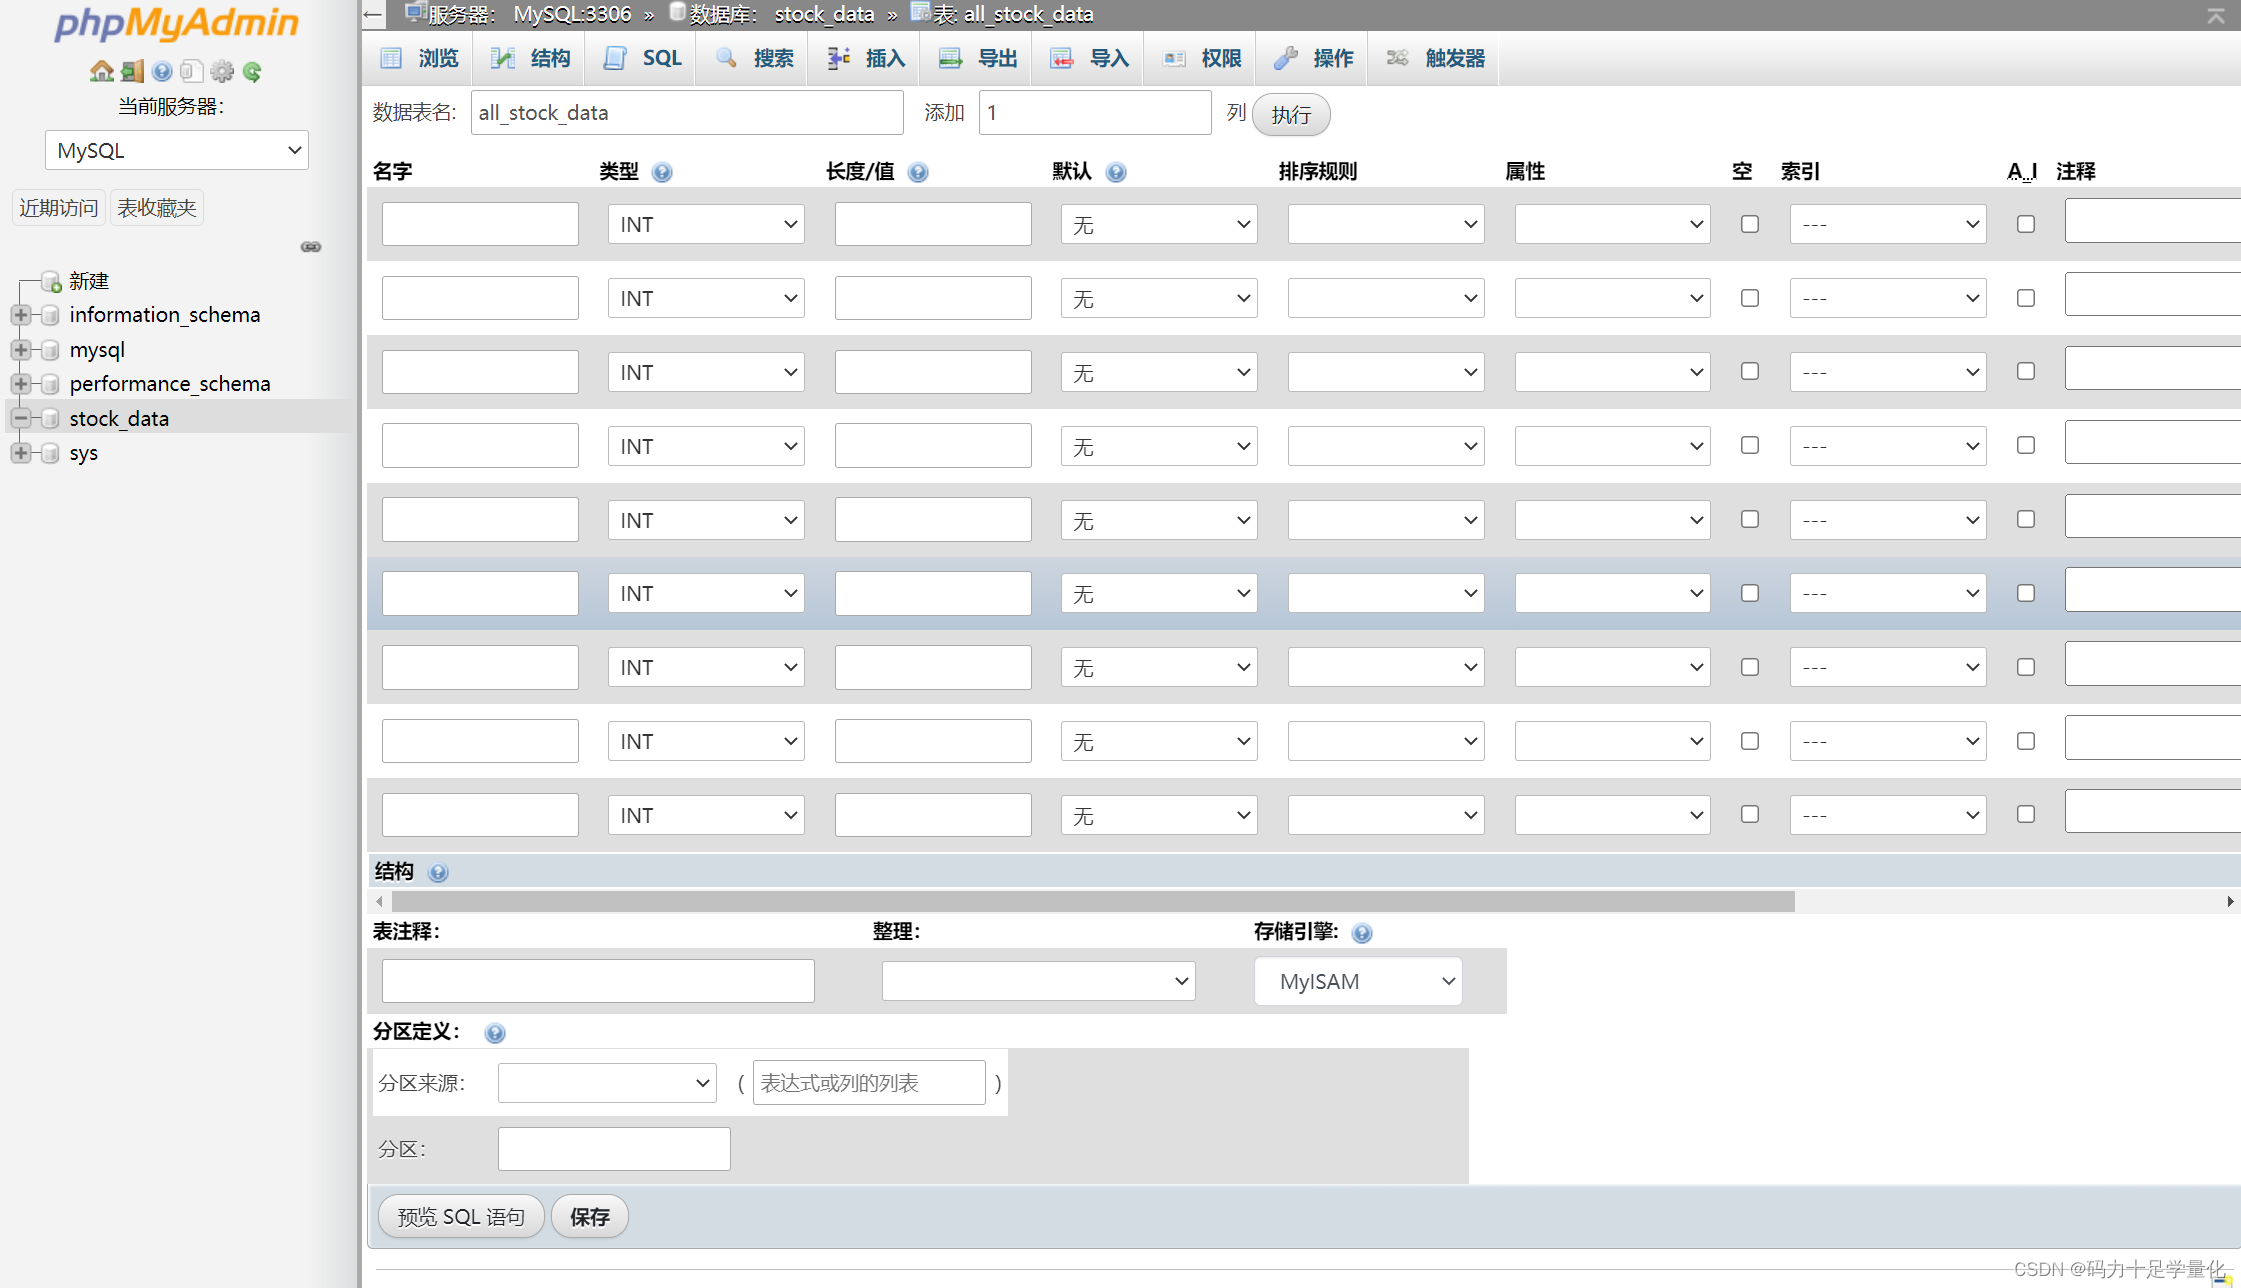Viewport: 2241px width, 1288px height.
Task: Click the 新建 new database icon
Action: click(x=51, y=282)
